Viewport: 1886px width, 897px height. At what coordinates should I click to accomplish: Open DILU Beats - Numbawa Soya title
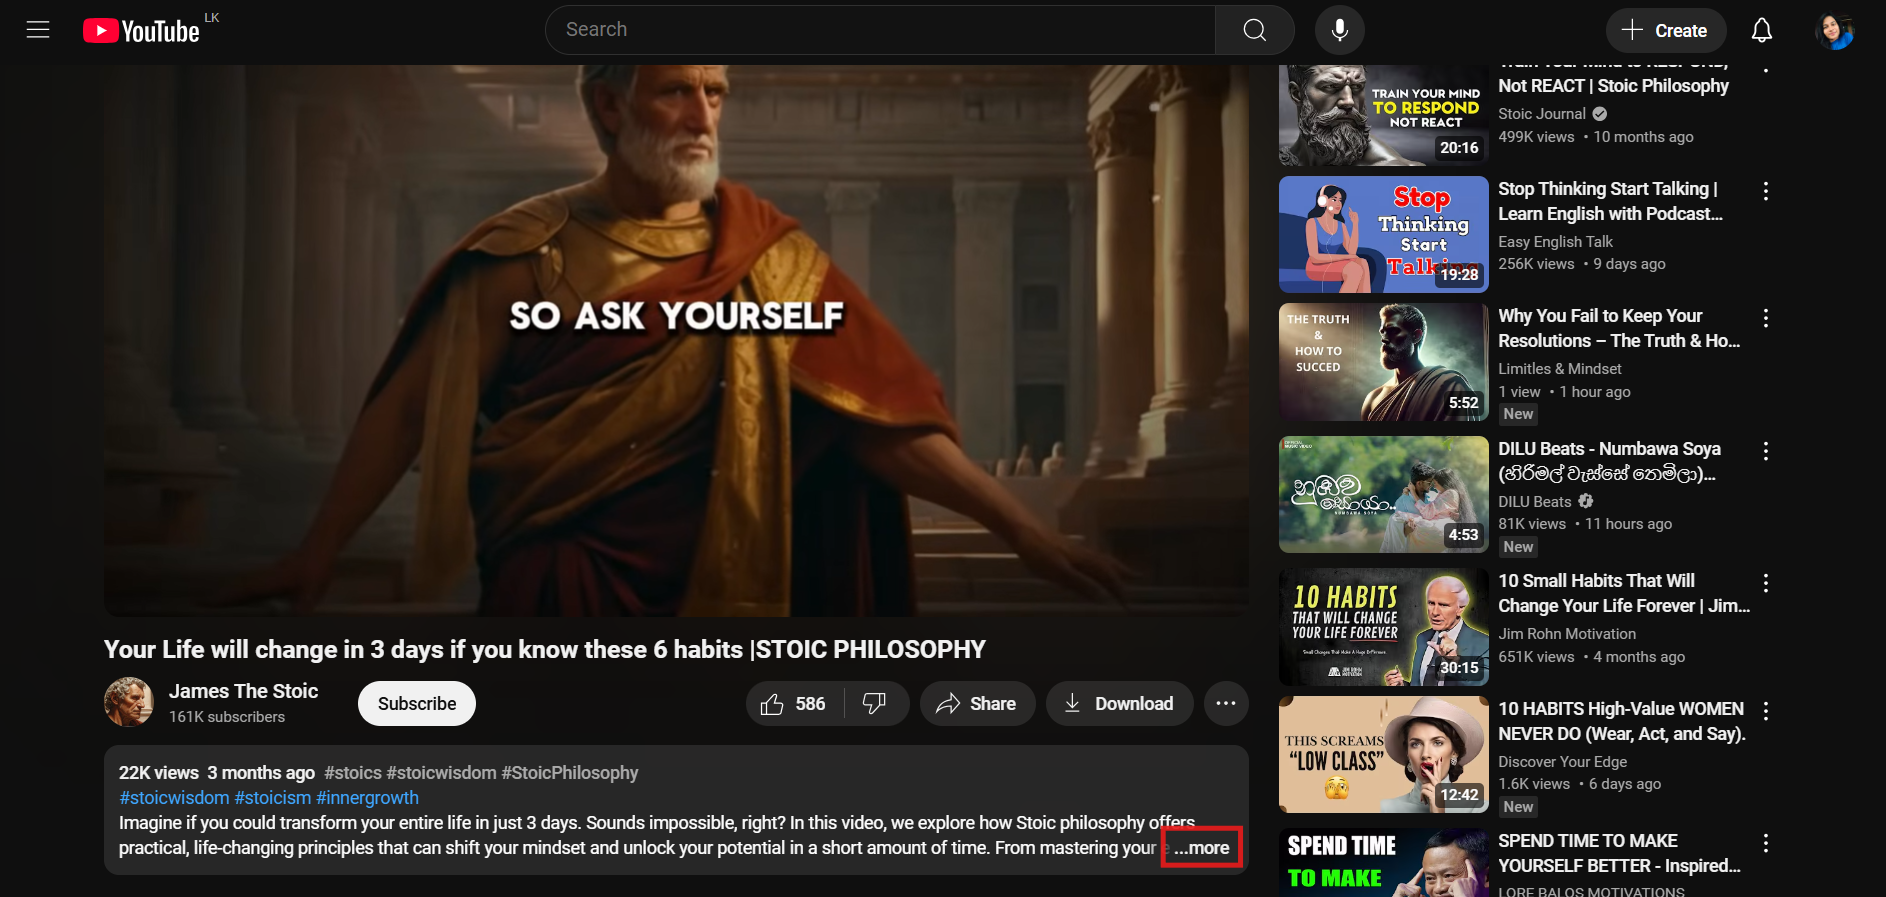(1609, 461)
